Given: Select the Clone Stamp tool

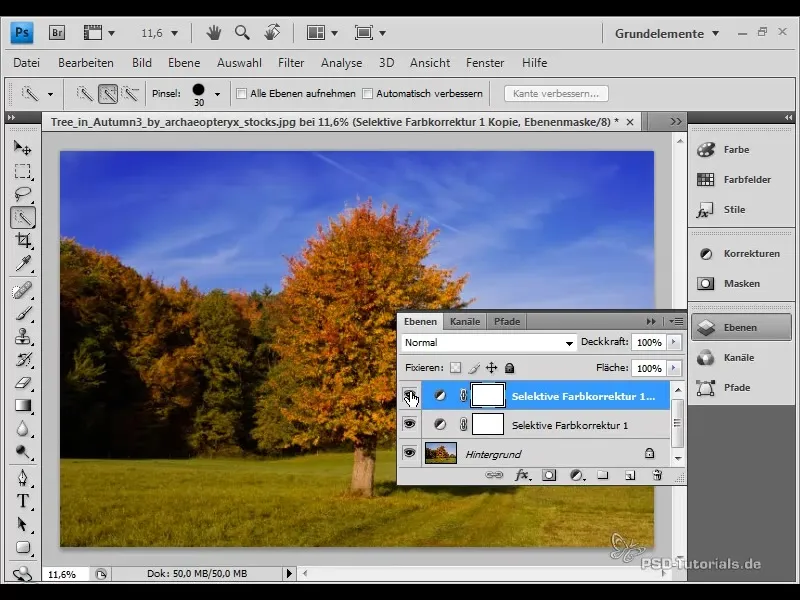Looking at the screenshot, I should 22,337.
